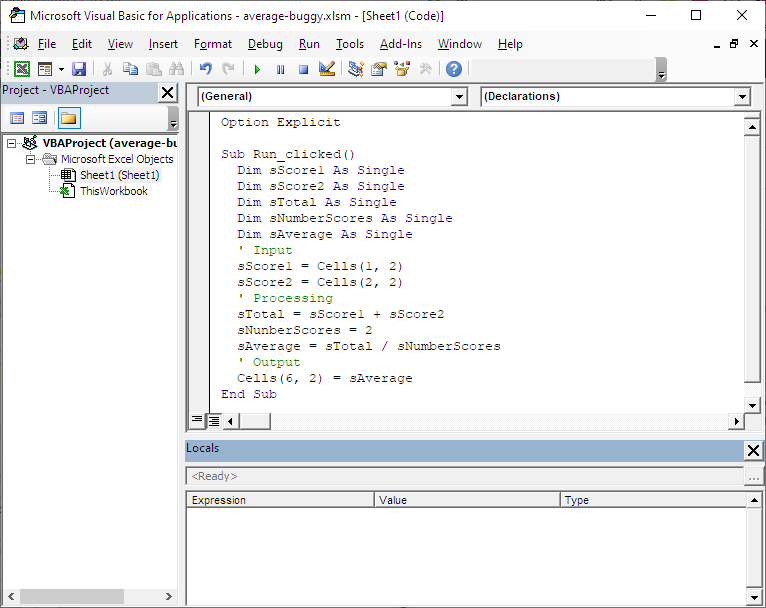The width and height of the screenshot is (766, 608).
Task: Open Insert UserForm dropdown arrow
Action: tap(61, 69)
